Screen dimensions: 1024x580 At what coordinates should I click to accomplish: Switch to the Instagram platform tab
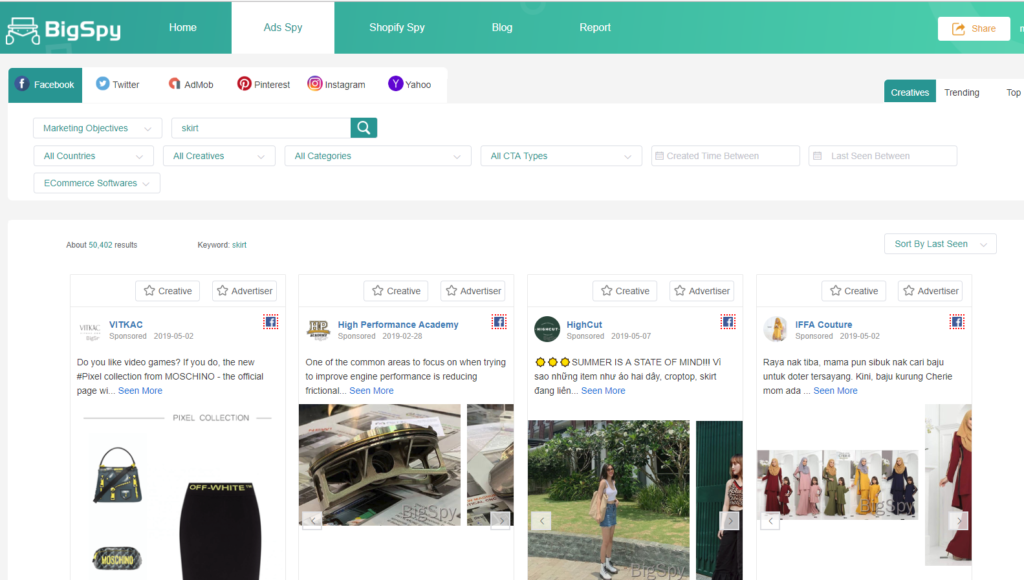[336, 84]
